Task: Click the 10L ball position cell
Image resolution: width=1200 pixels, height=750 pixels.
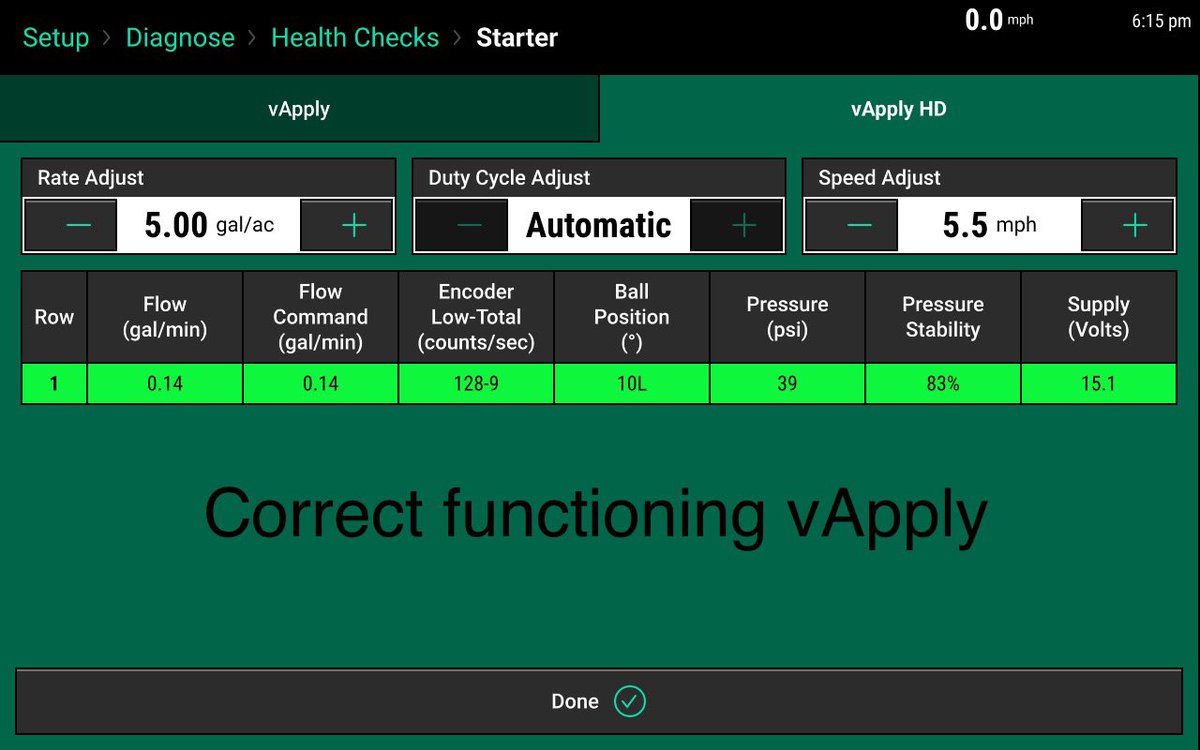Action: [632, 384]
